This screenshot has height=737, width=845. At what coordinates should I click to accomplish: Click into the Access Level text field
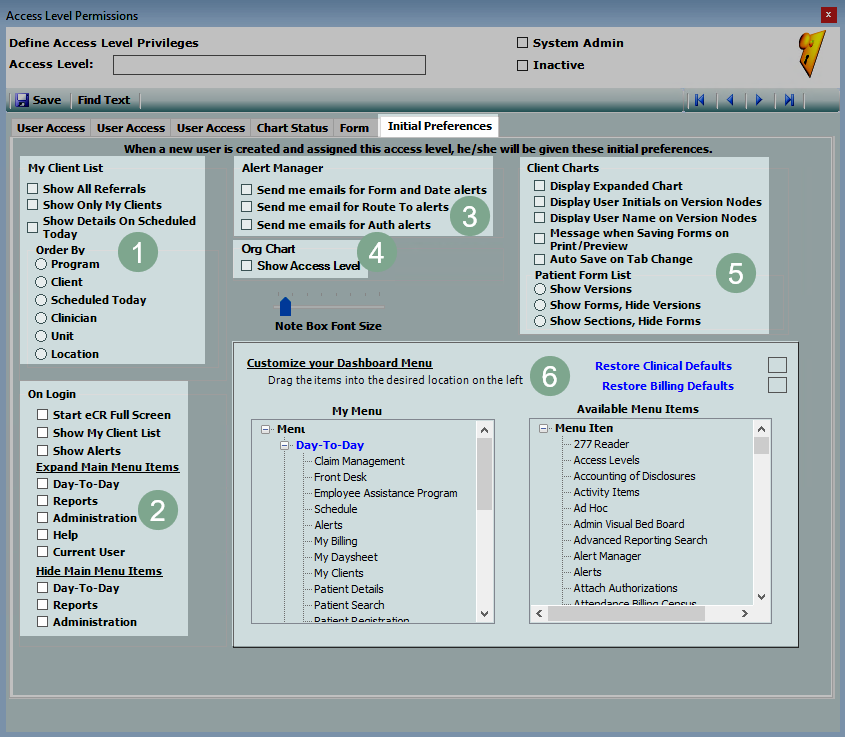pyautogui.click(x=269, y=65)
